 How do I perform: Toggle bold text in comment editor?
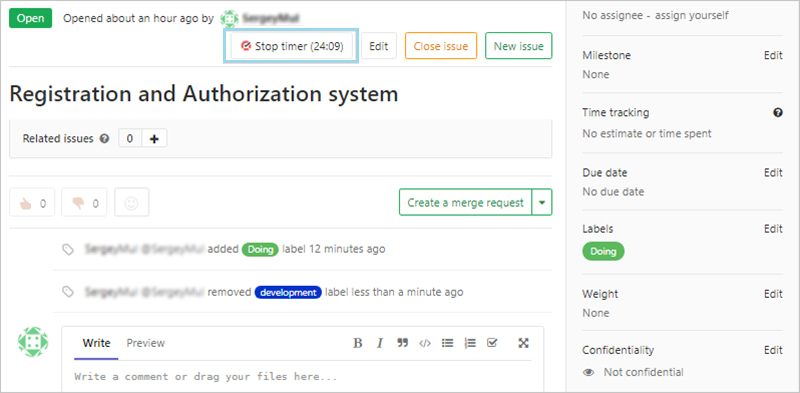pyautogui.click(x=358, y=343)
